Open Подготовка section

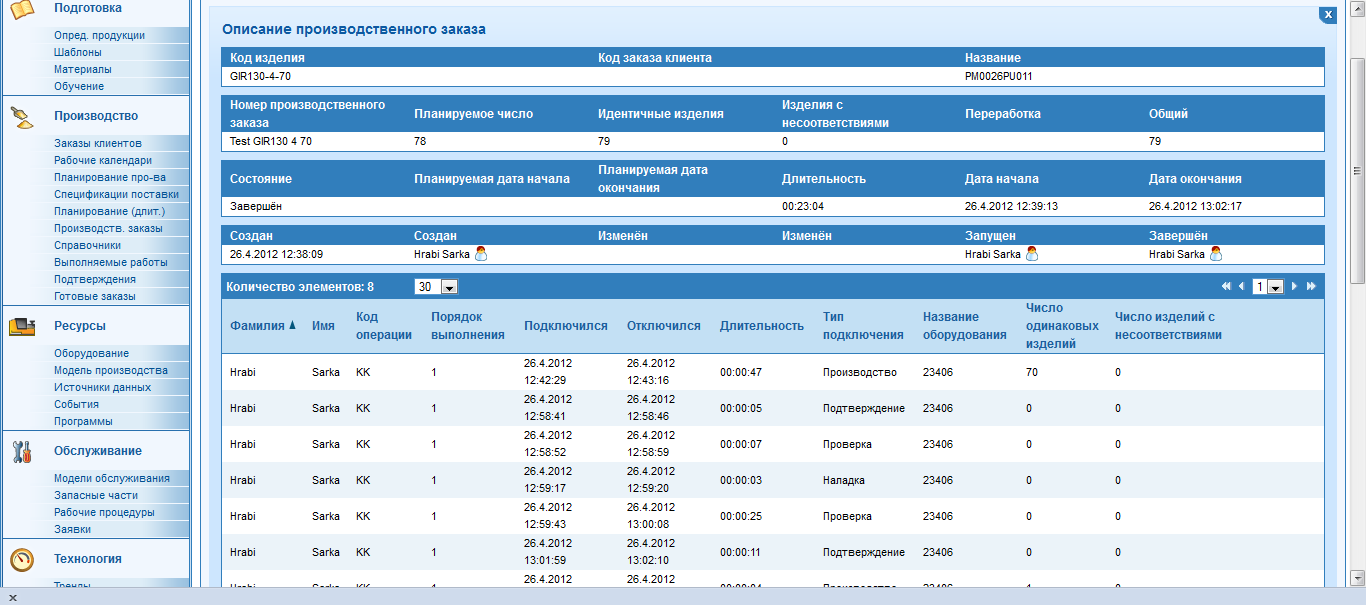tap(88, 8)
